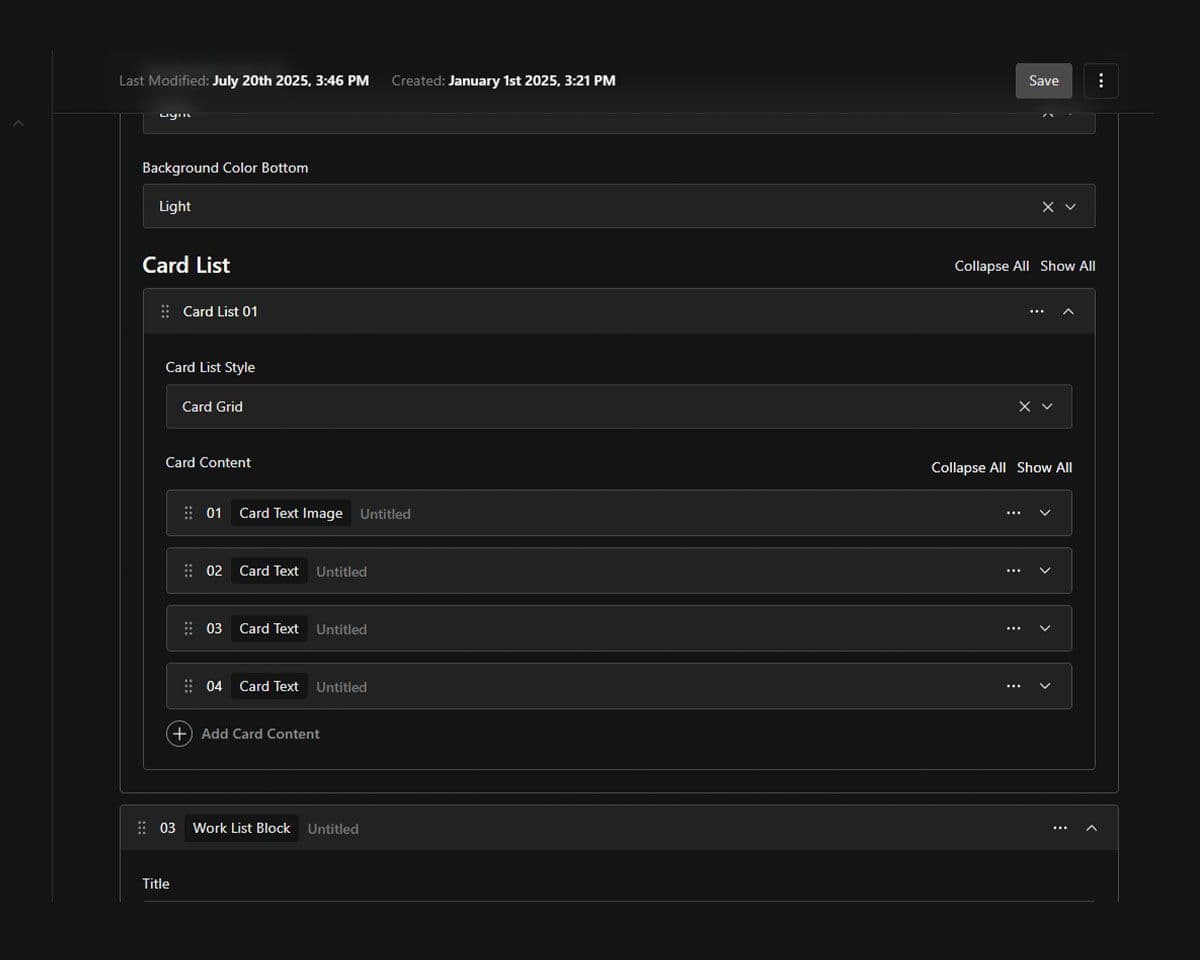Click the Save button
This screenshot has height=960, width=1200.
pyautogui.click(x=1043, y=81)
